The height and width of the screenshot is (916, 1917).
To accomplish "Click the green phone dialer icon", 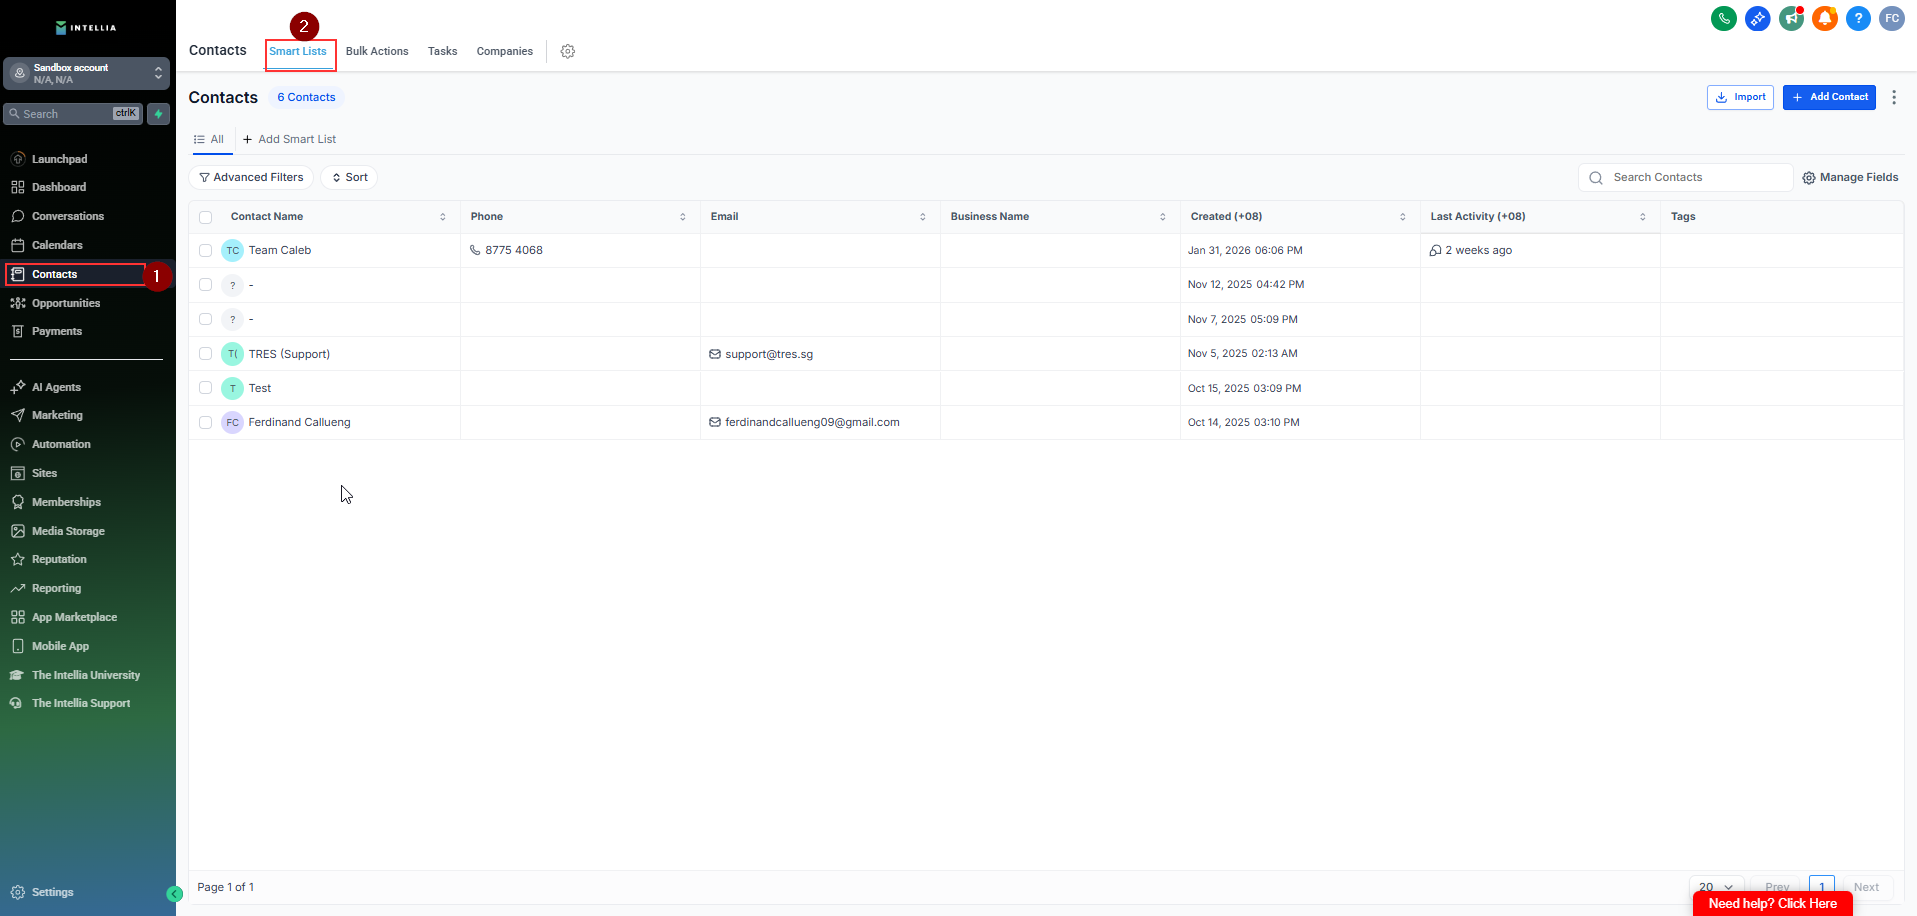I will (1723, 18).
